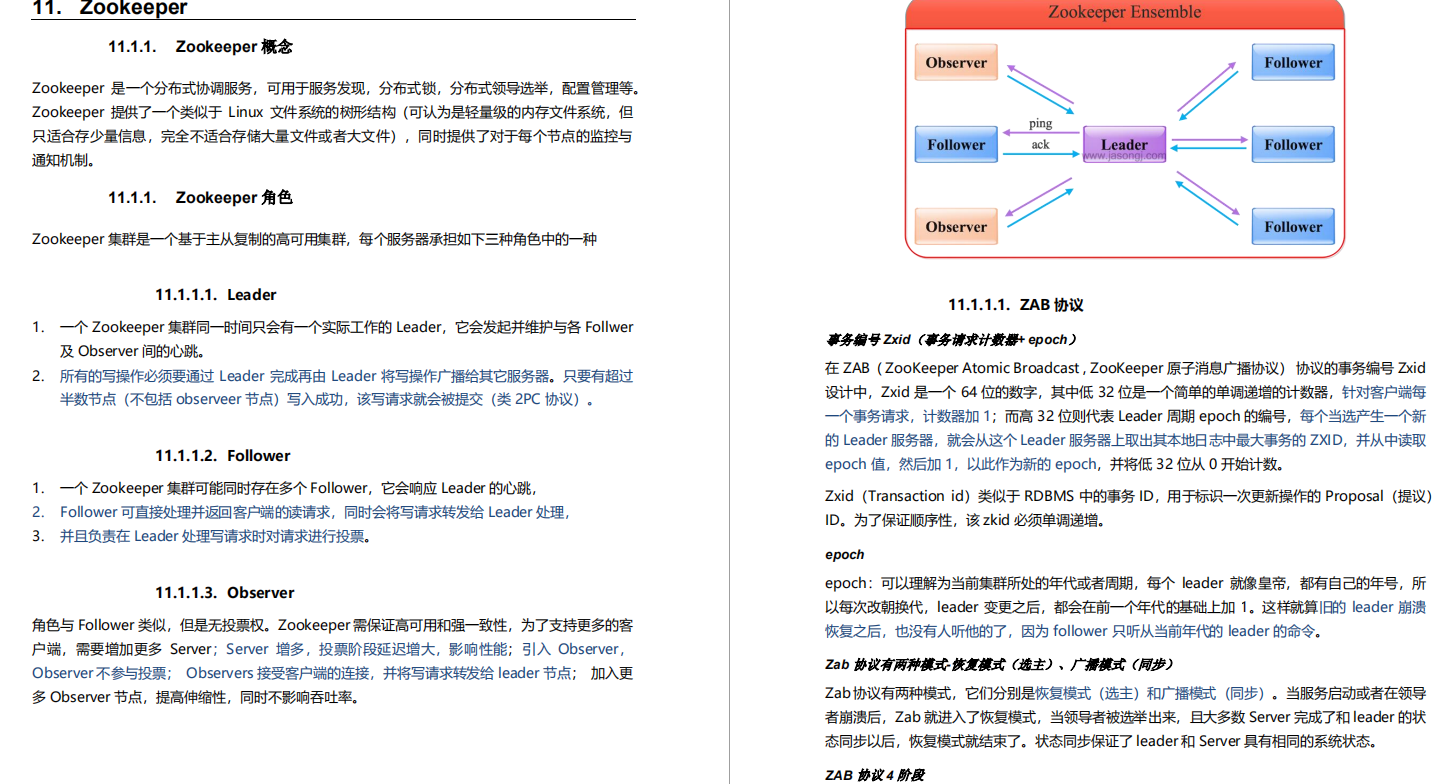Click item "一个 Zookeeper 集群可能同时存在多个 Follower"
The width and height of the screenshot is (1445, 784).
coord(298,488)
